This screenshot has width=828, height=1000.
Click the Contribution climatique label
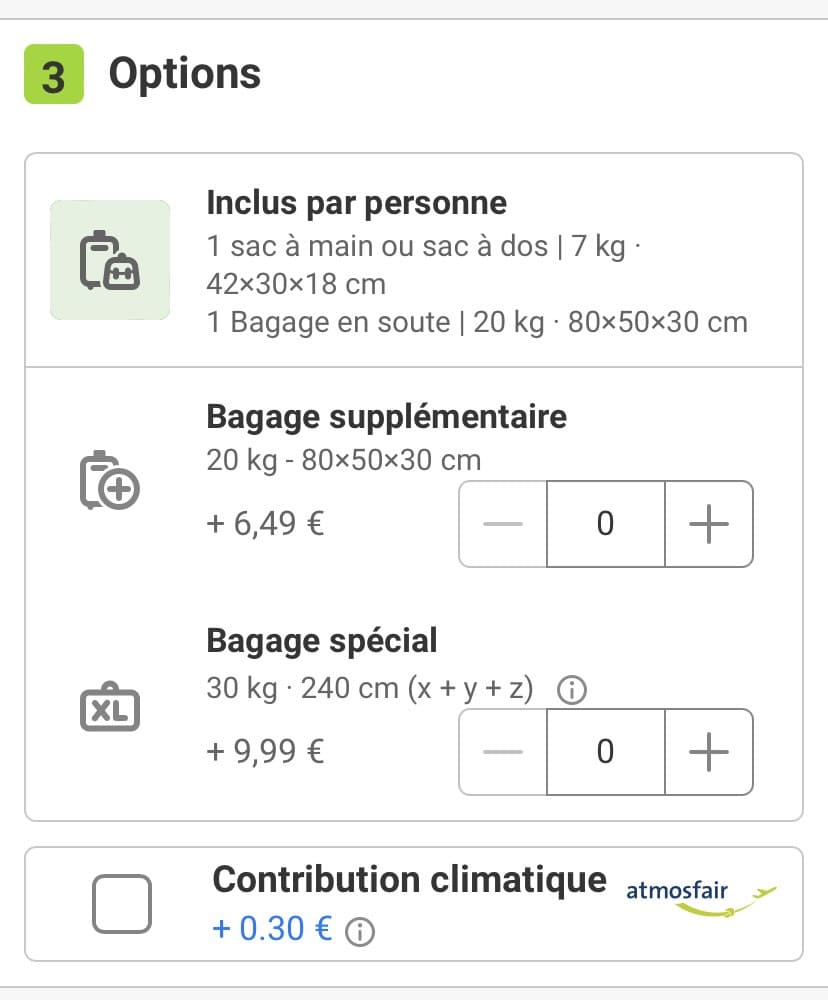[409, 880]
